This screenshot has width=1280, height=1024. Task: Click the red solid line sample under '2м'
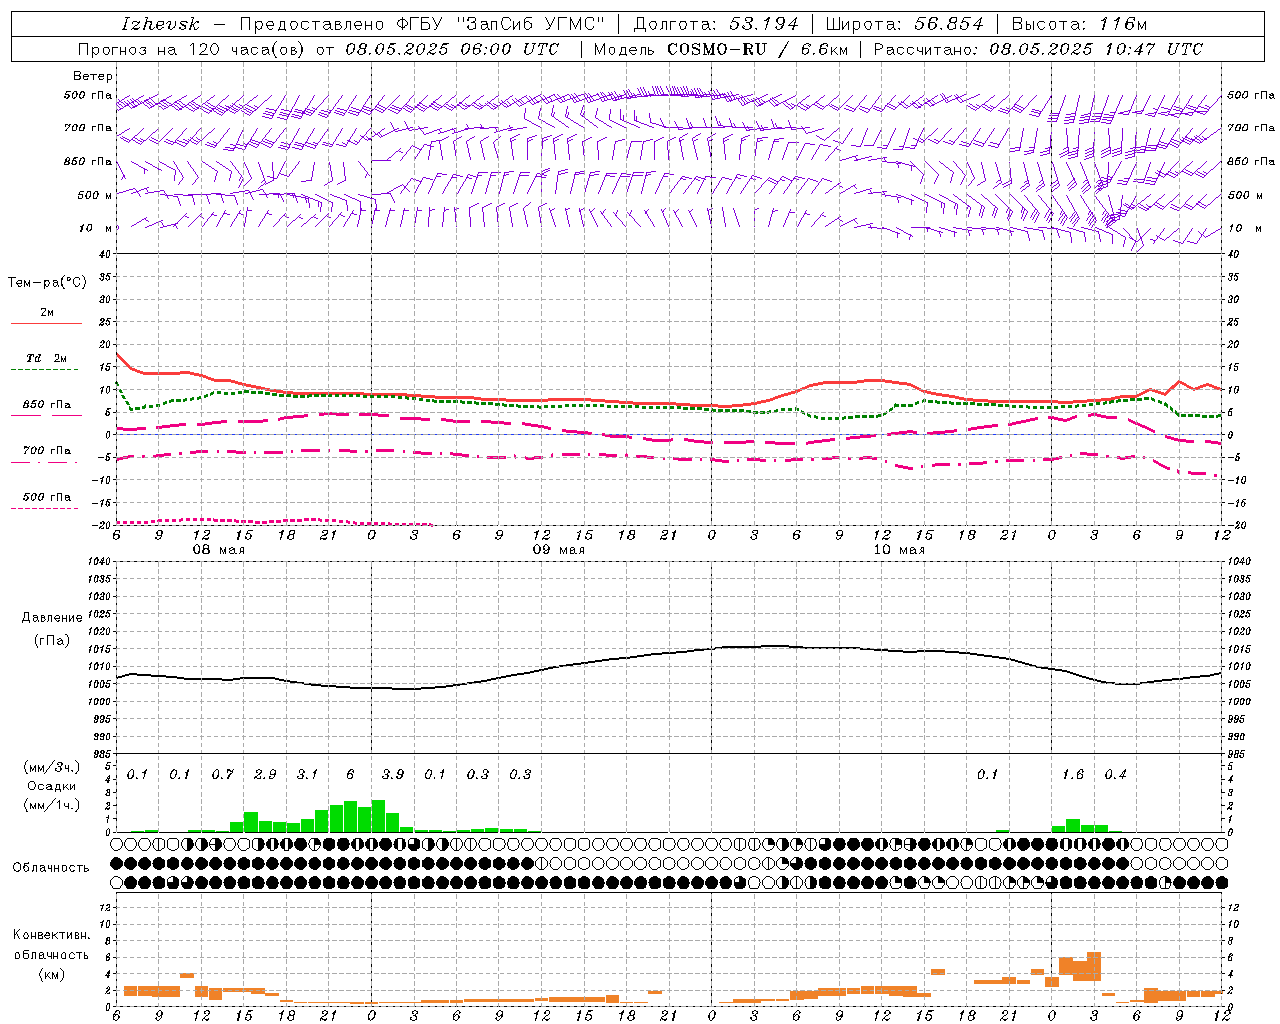click(x=46, y=323)
